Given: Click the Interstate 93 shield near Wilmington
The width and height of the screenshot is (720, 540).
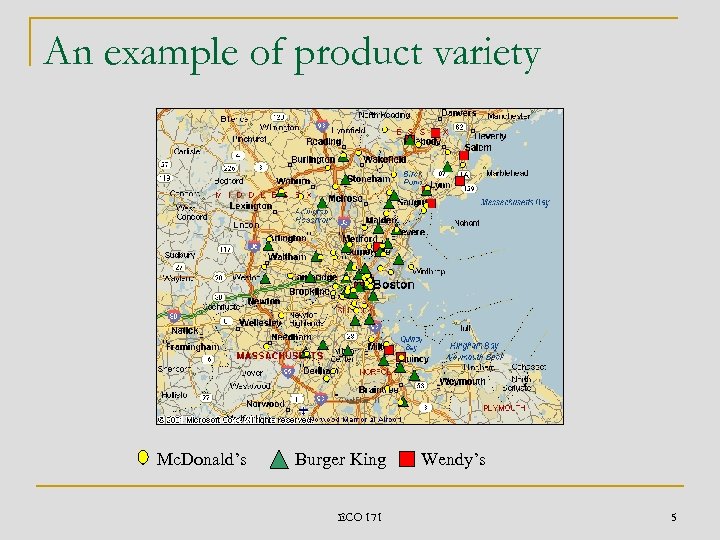Looking at the screenshot, I should (x=322, y=125).
